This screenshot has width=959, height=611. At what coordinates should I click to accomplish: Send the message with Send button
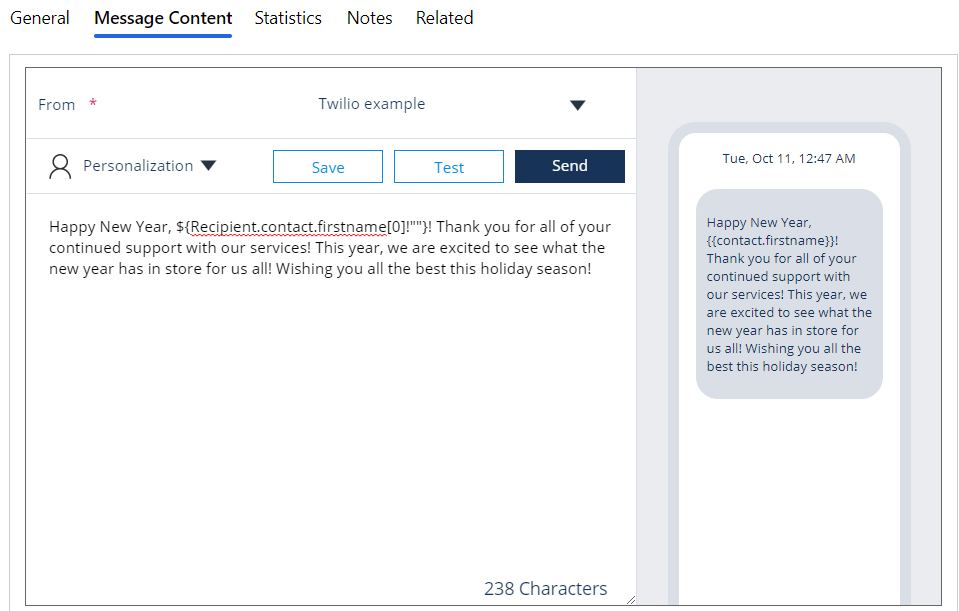coord(570,166)
